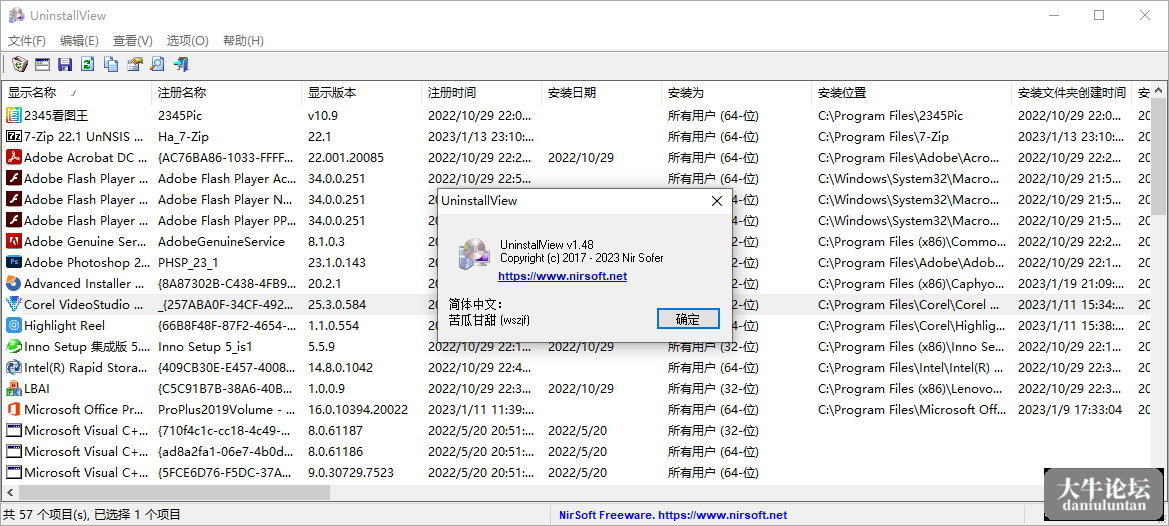Open Find with the magnifier toolbar icon
Viewport: 1169px width, 526px height.
click(x=157, y=64)
